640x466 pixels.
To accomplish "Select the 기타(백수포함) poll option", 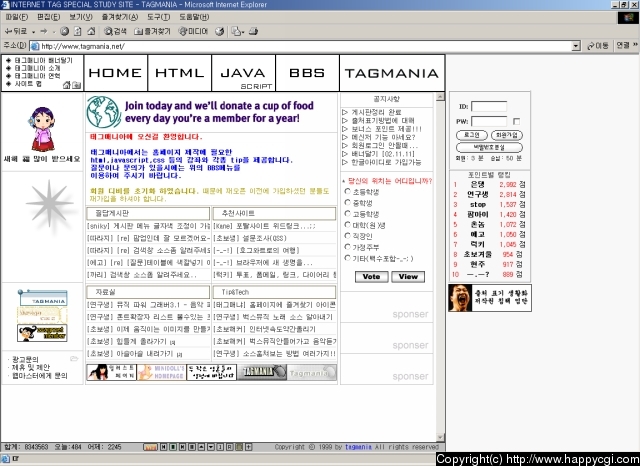I will 348,258.
